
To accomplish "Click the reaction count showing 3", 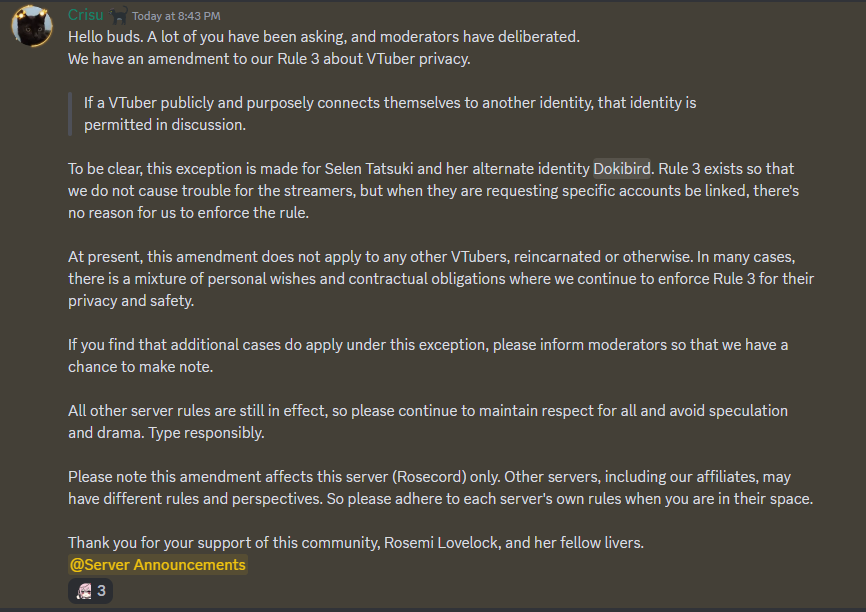I will coord(101,590).
